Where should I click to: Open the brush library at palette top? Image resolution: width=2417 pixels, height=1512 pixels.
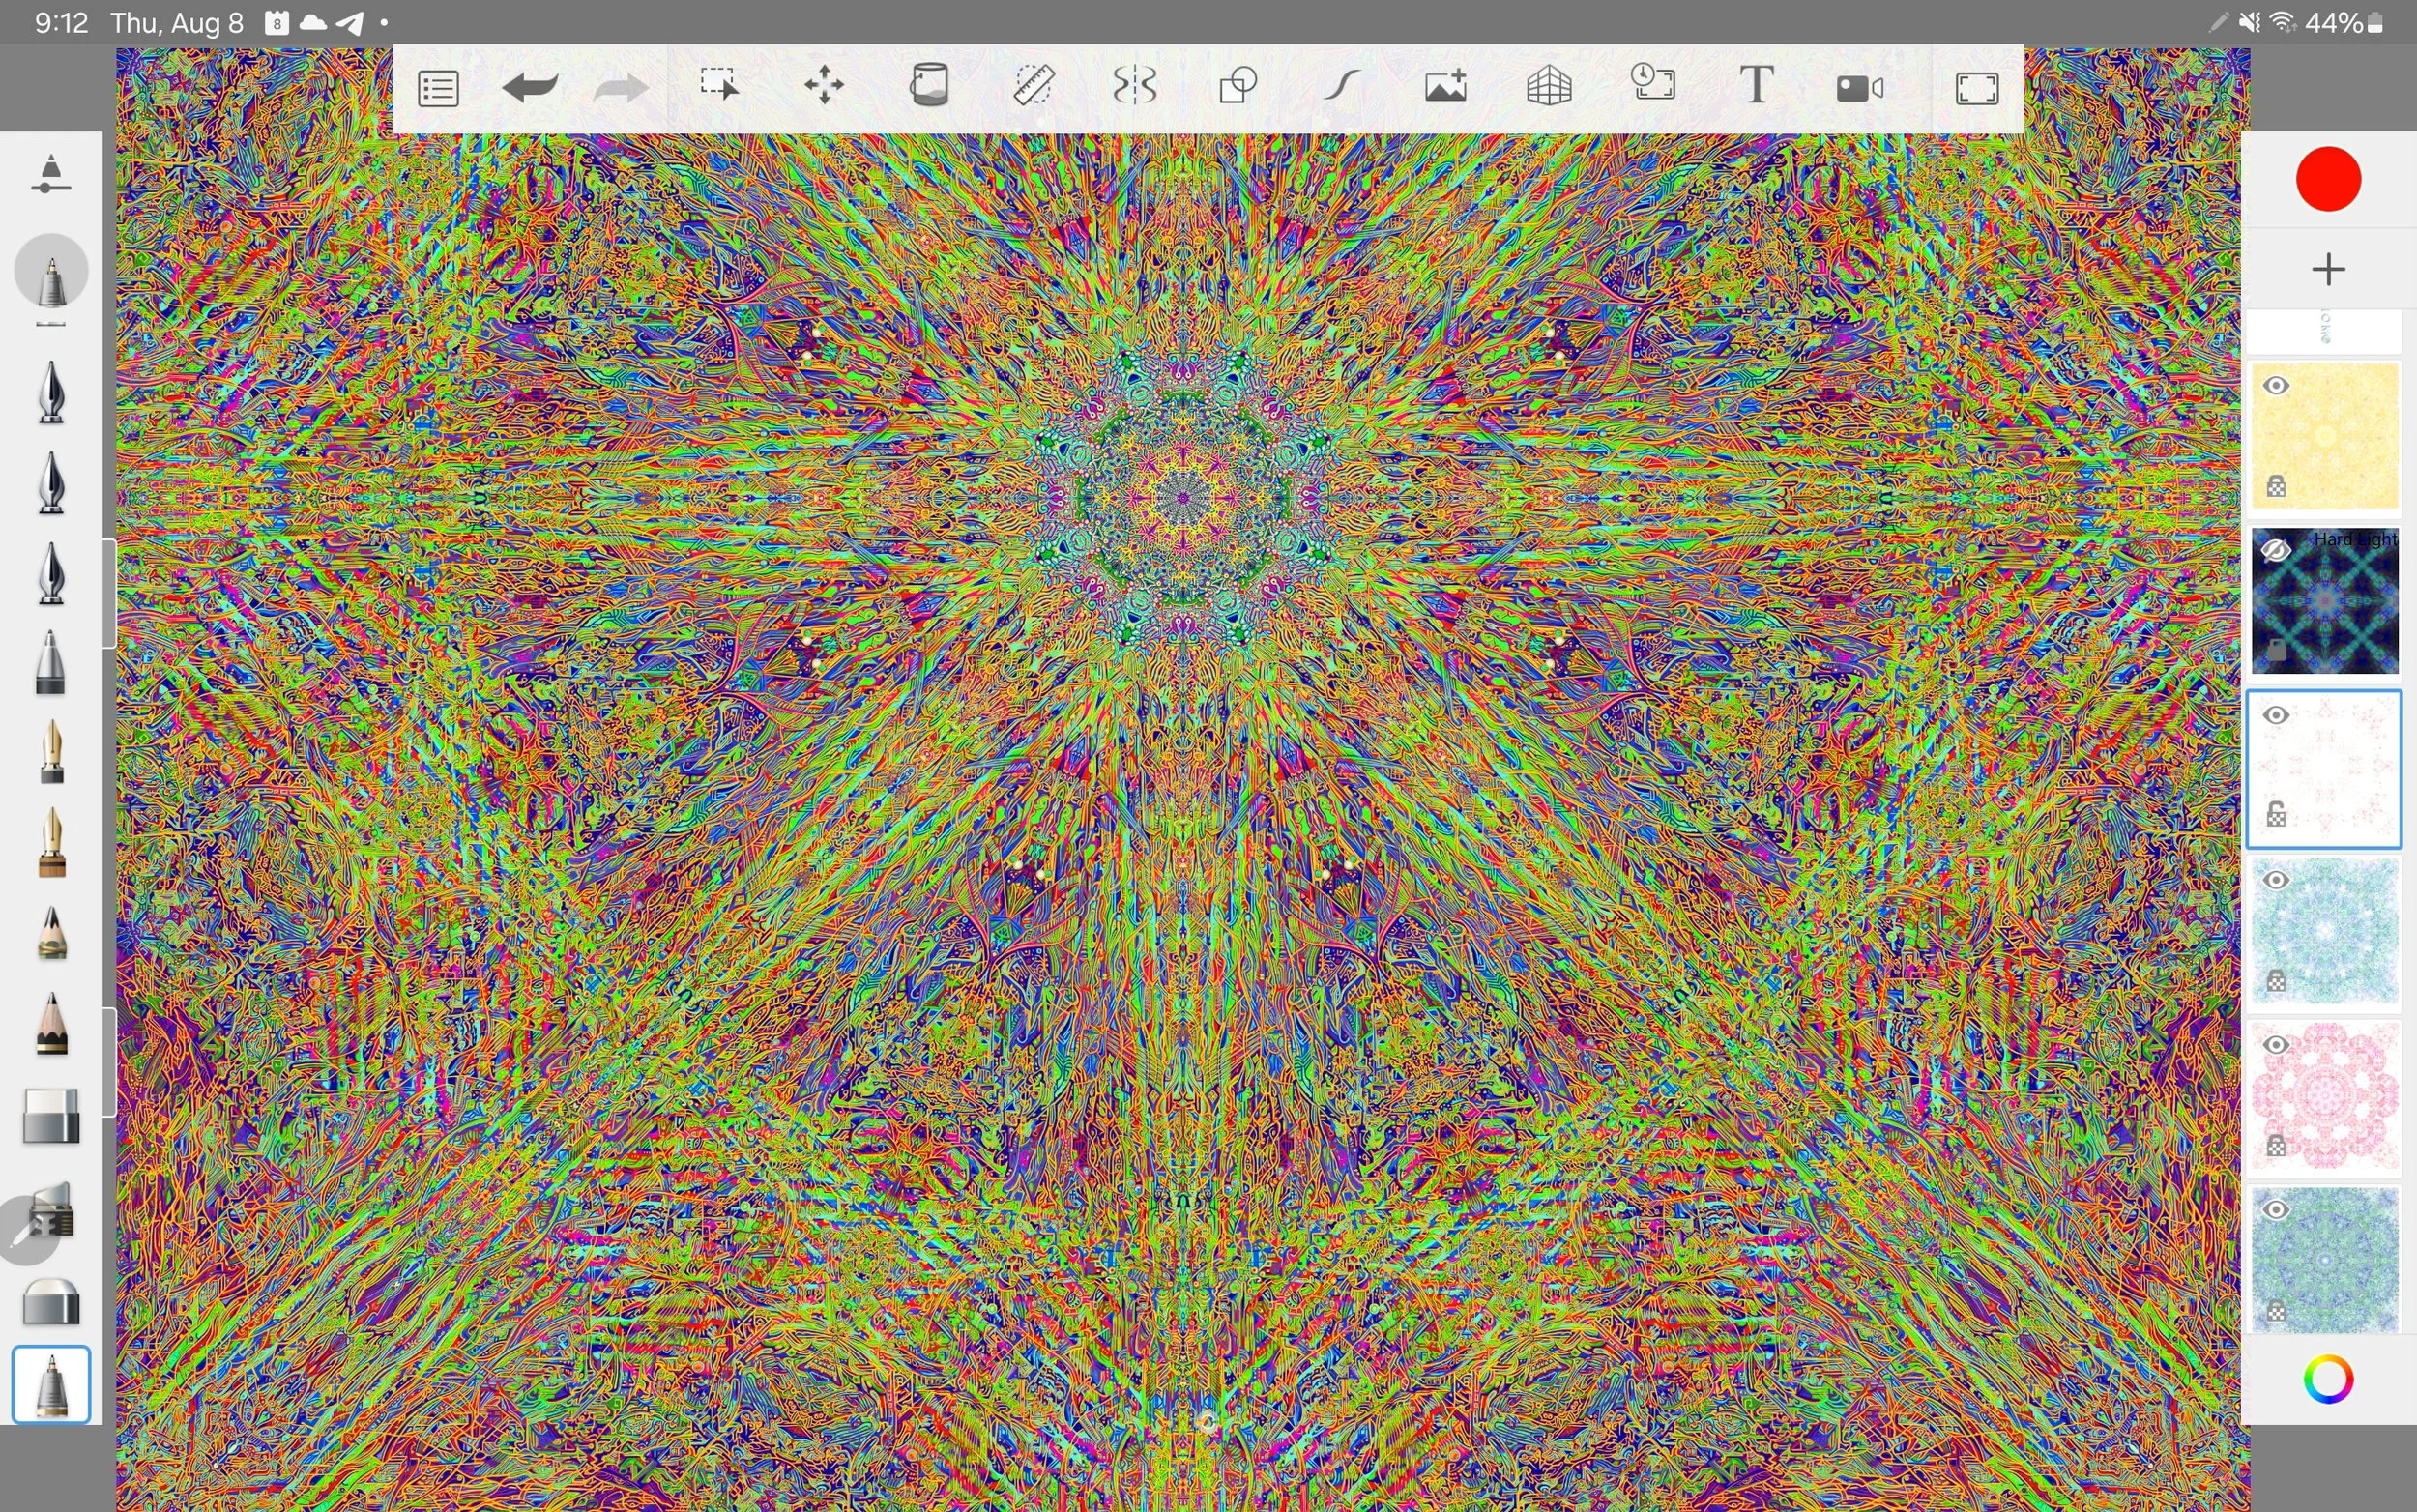(x=50, y=174)
